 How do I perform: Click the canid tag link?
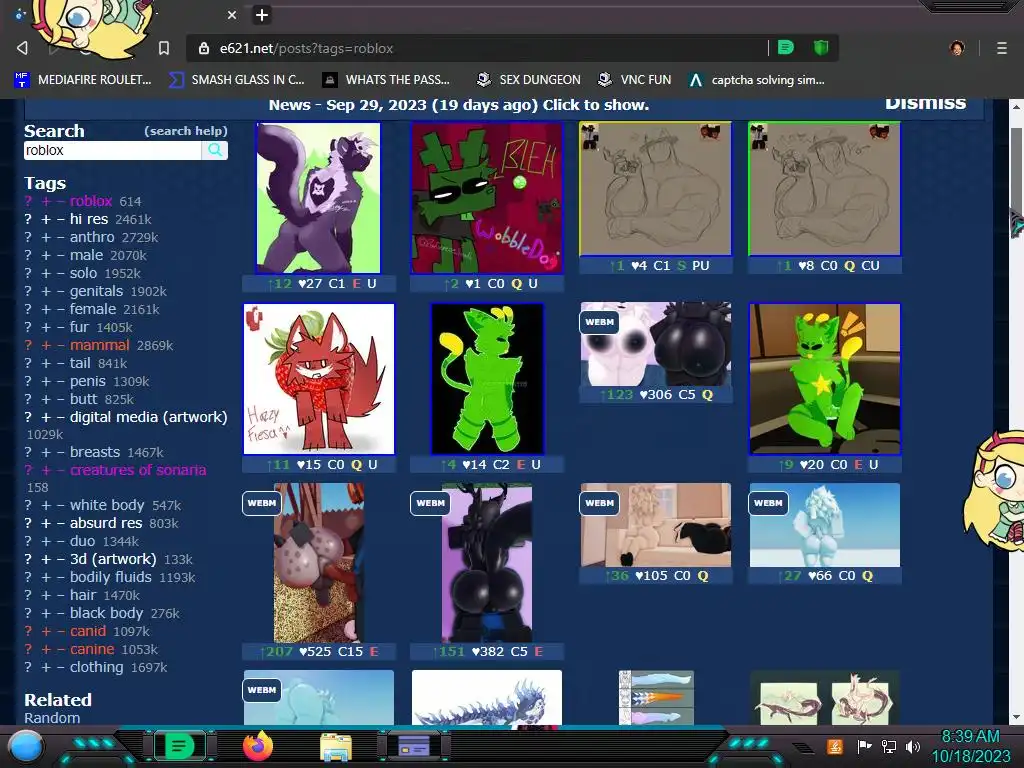point(88,631)
